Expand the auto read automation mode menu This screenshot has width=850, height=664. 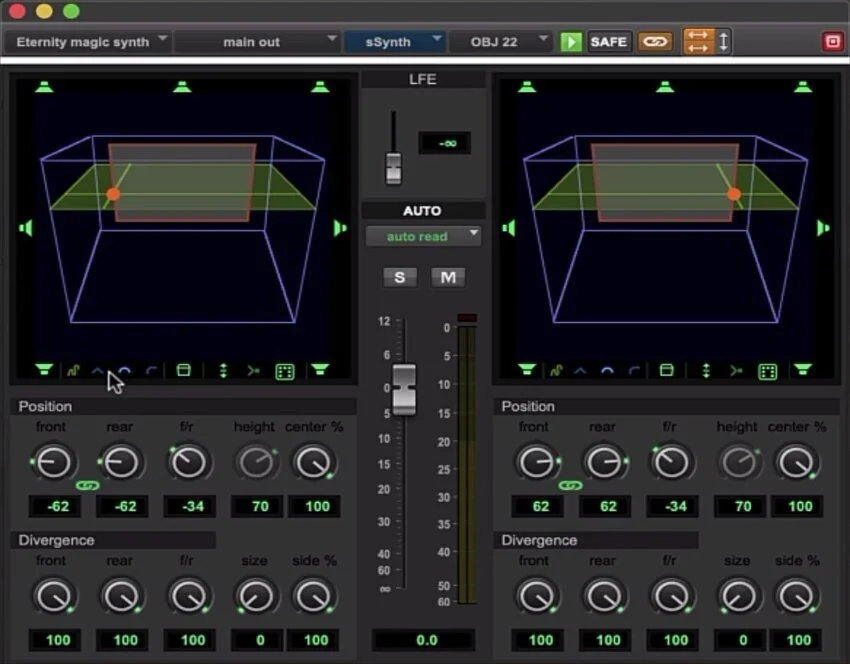(423, 236)
